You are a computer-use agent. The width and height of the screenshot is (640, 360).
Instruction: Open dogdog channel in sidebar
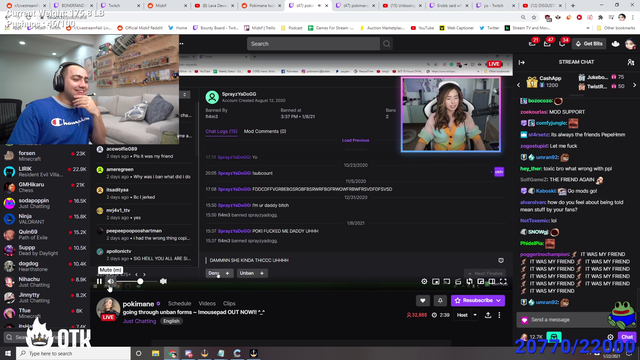pos(45,266)
